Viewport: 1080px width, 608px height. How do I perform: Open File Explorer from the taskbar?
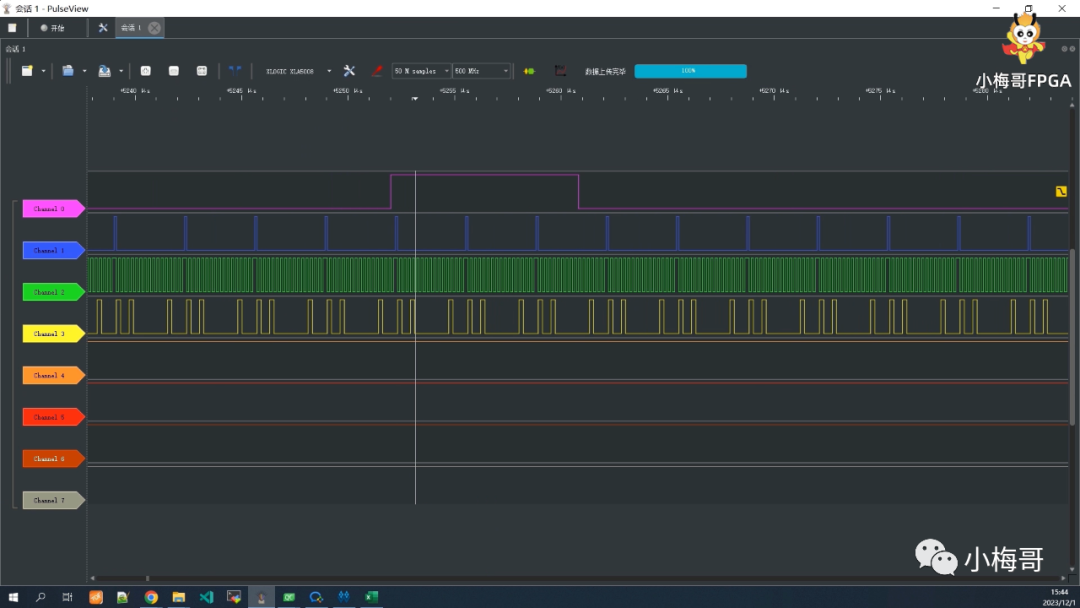178,597
